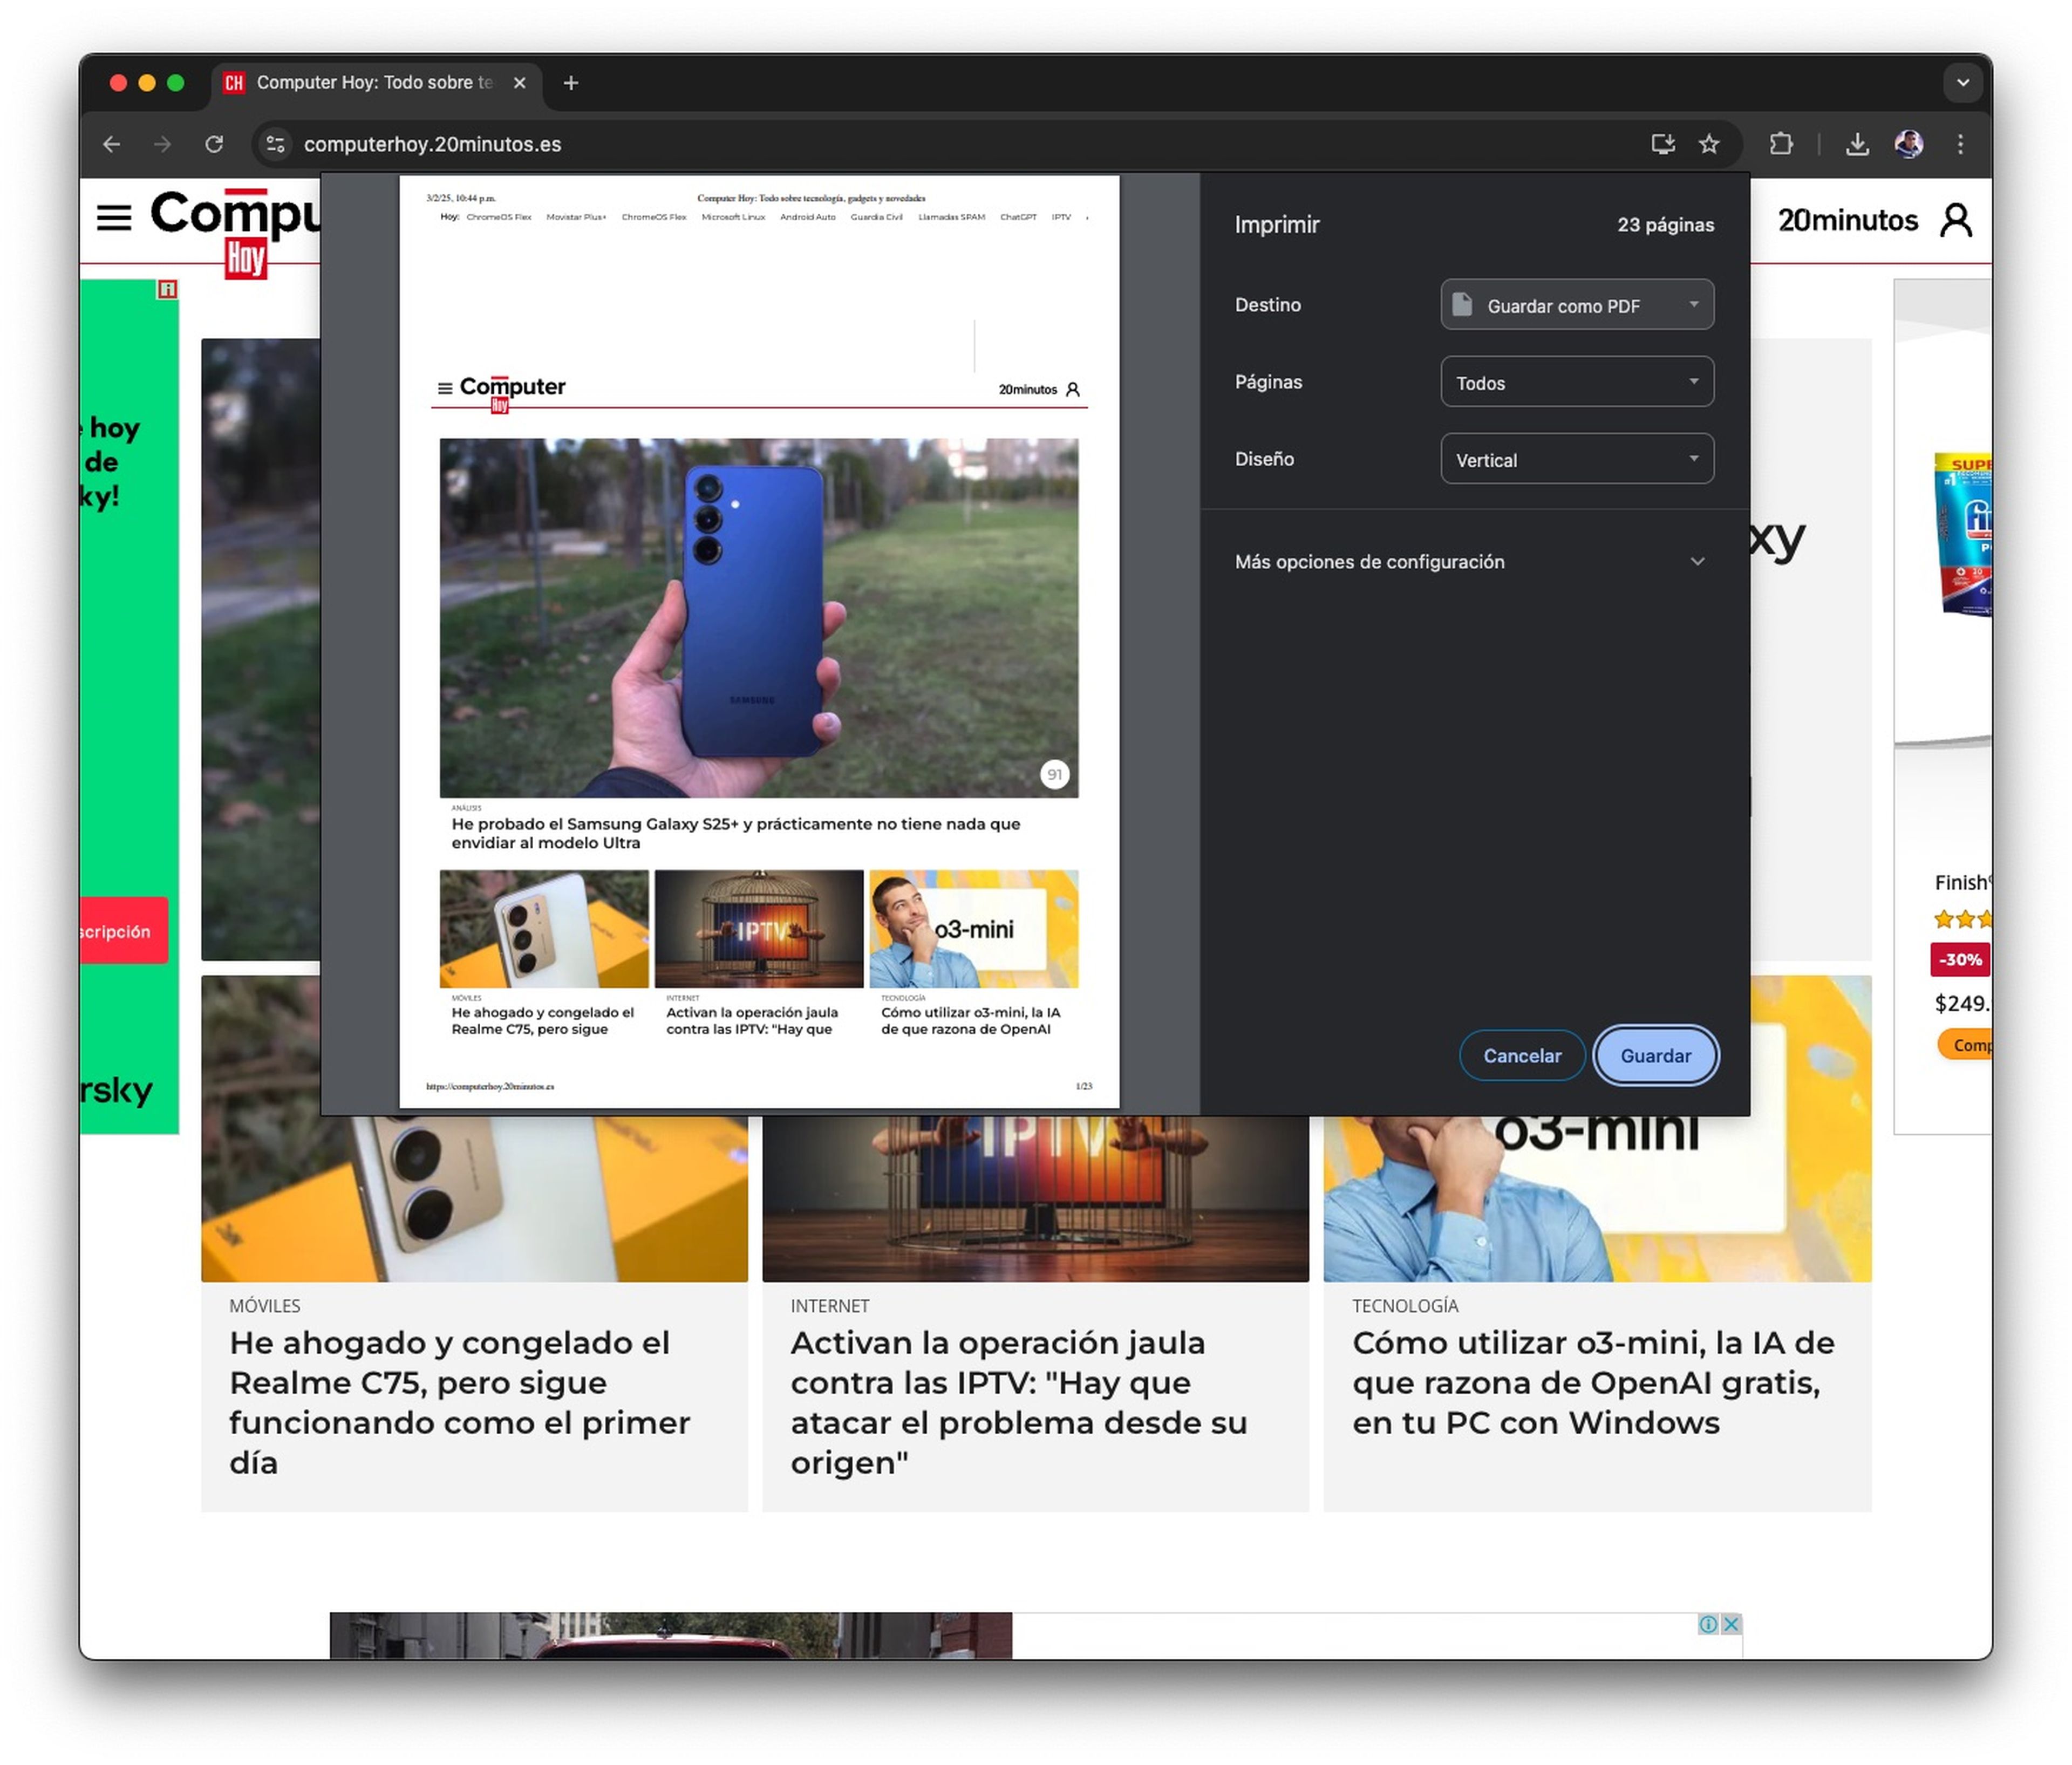Image resolution: width=2072 pixels, height=1765 pixels.
Task: Open the tab search dropdown arrow
Action: pyautogui.click(x=1962, y=83)
